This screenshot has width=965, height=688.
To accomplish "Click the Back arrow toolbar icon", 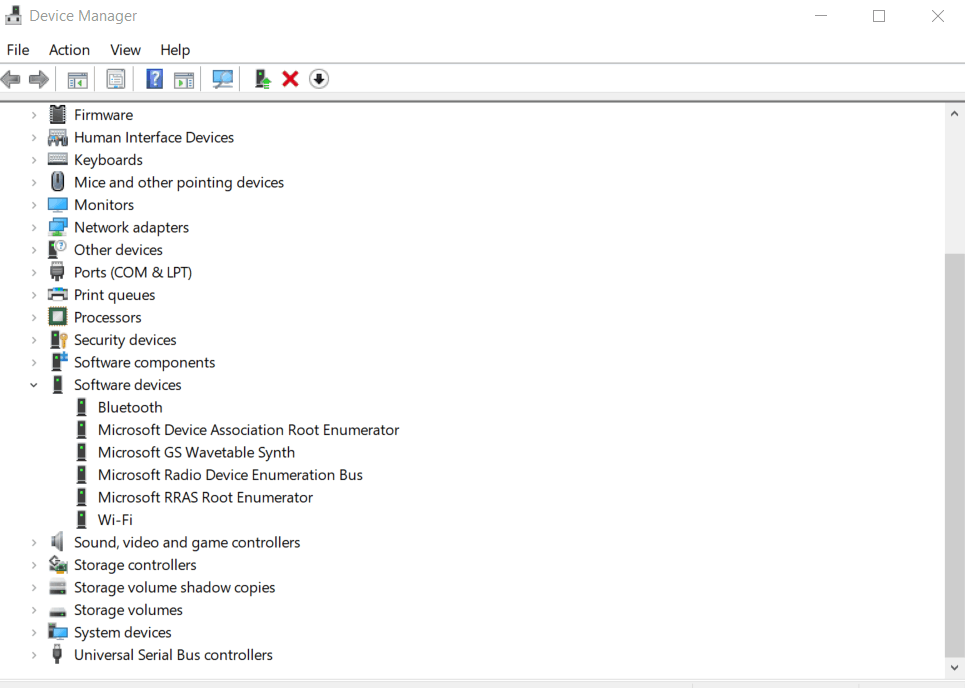I will pyautogui.click(x=11, y=79).
